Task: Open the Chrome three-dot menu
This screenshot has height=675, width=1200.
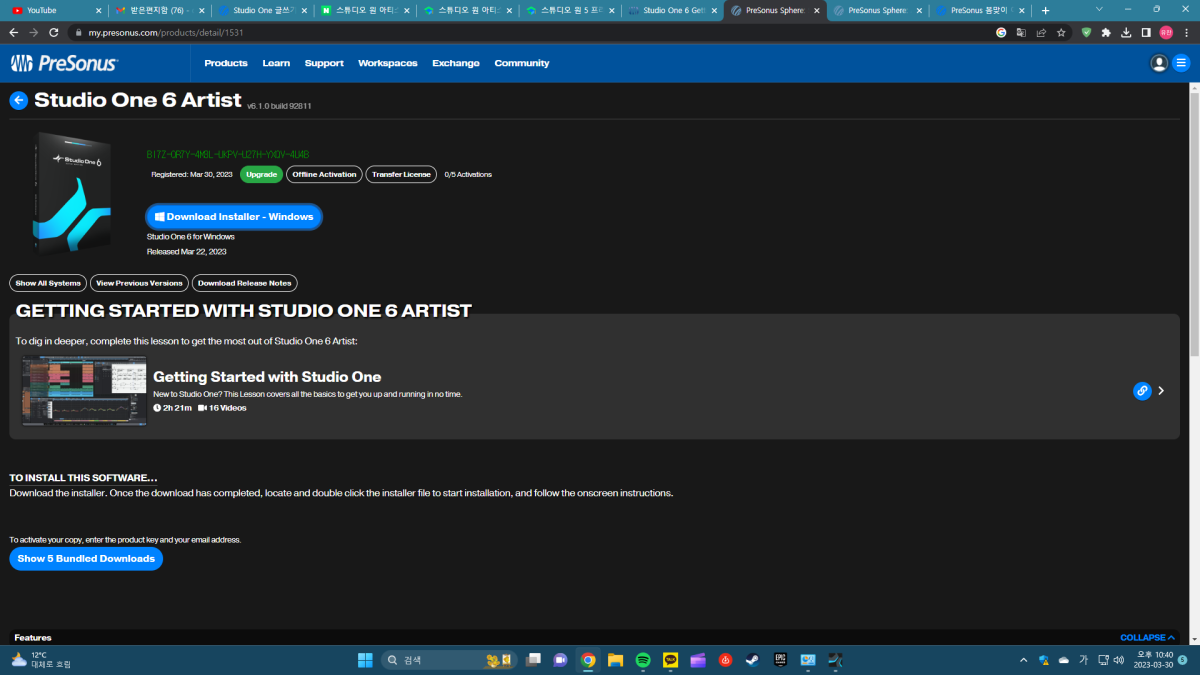Action: tap(1186, 32)
